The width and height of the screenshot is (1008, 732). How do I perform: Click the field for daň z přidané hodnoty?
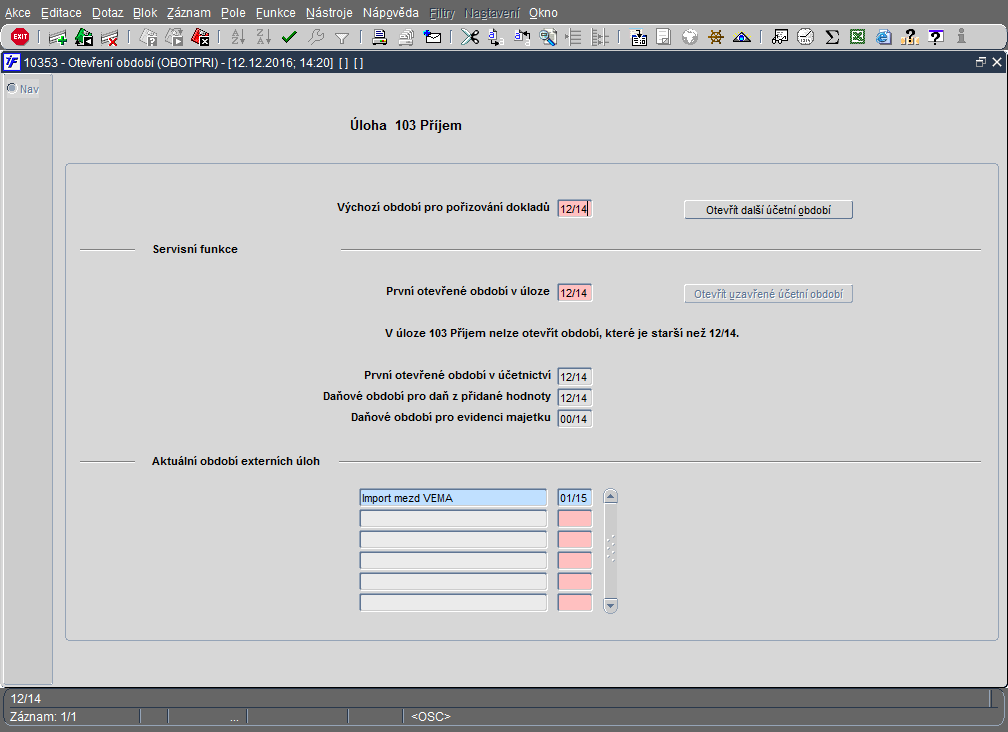pyautogui.click(x=574, y=398)
